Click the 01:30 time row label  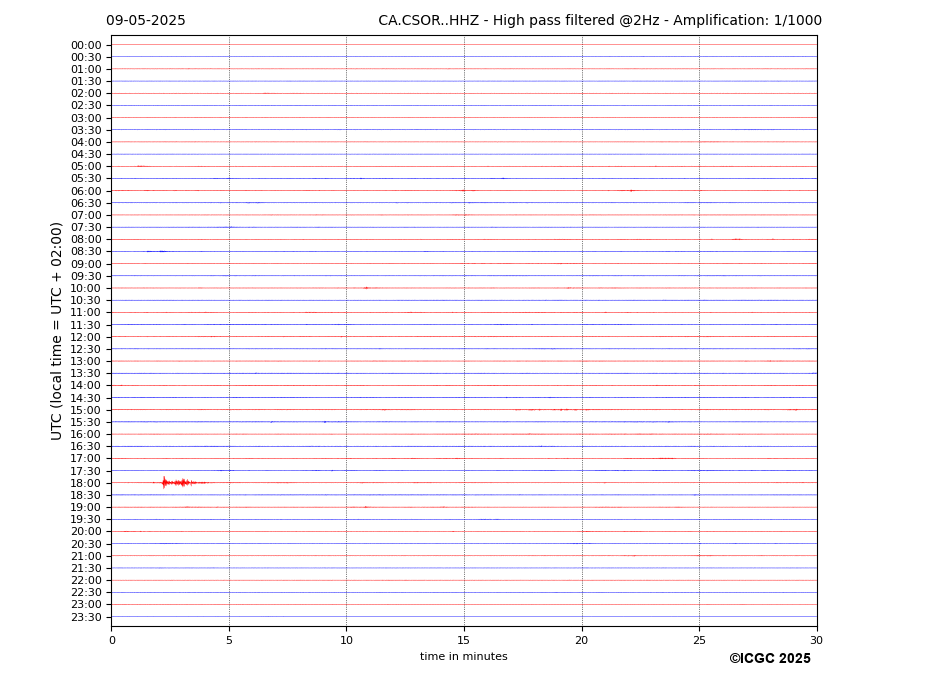(86, 82)
